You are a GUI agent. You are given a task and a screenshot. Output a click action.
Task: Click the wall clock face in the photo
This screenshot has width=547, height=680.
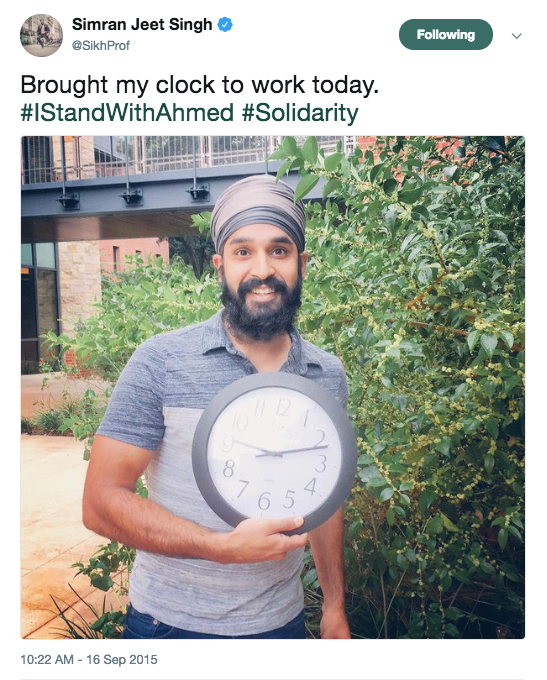coord(274,453)
